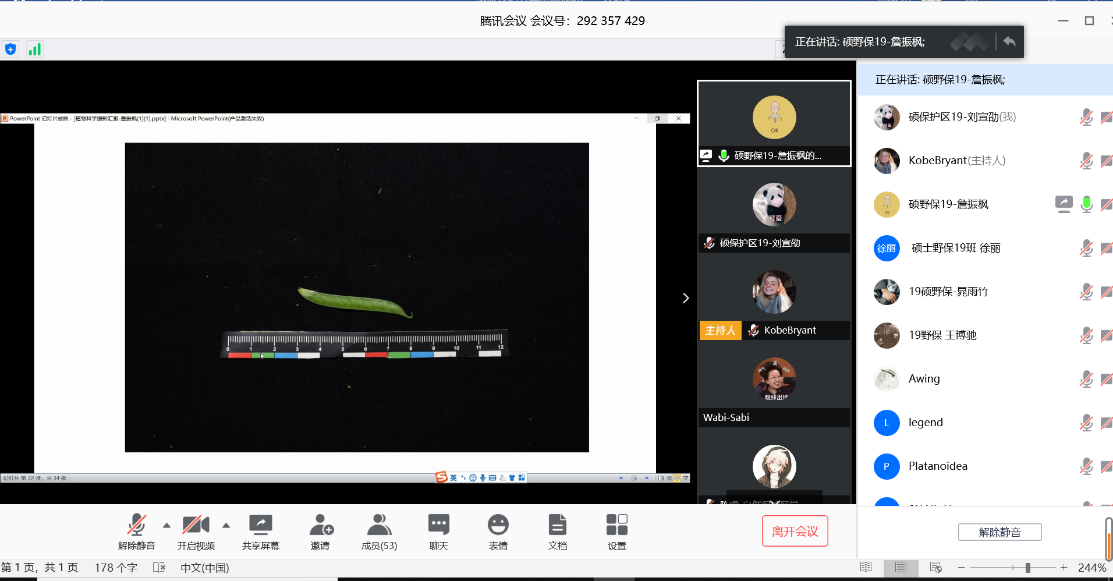Viewport: 1113px width, 581px height.
Task: Collapse video strip with right chevron arrow
Action: [685, 298]
